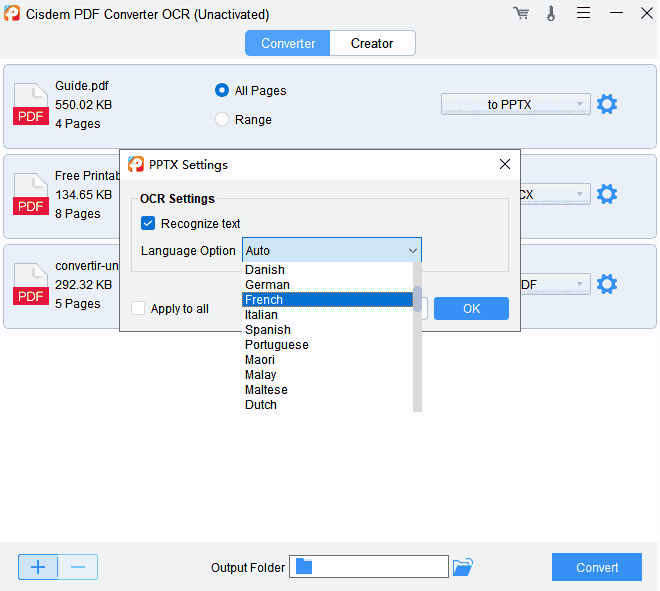Switch to the Creator tab
The width and height of the screenshot is (660, 591).
point(372,43)
